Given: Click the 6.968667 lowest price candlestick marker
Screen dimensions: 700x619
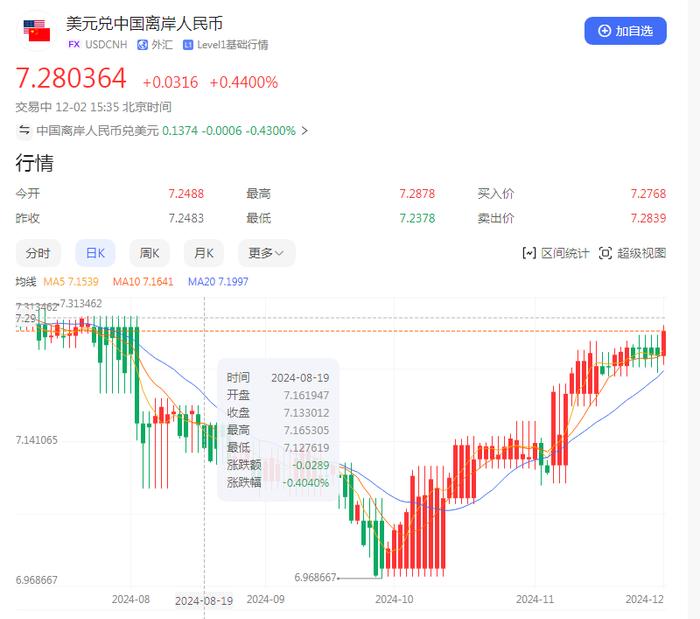Looking at the screenshot, I should click(x=378, y=576).
